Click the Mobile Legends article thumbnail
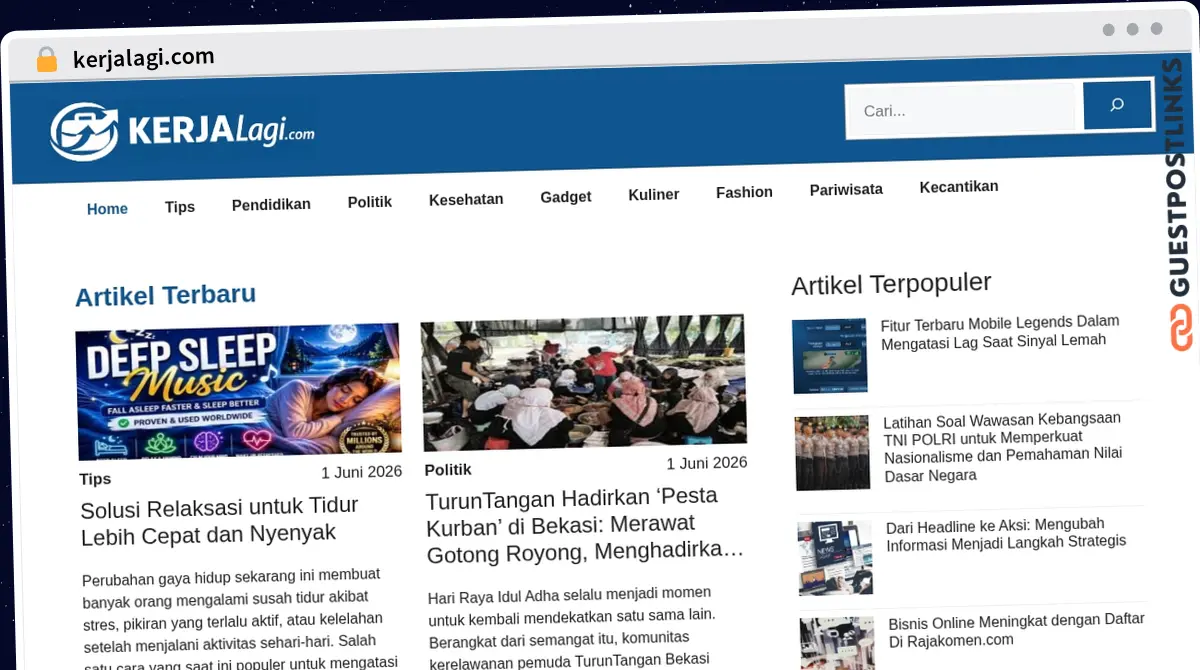Image resolution: width=1200 pixels, height=670 pixels. tap(830, 356)
